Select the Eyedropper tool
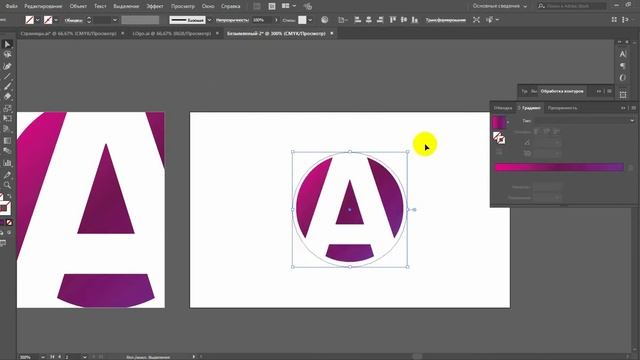 click(7, 175)
